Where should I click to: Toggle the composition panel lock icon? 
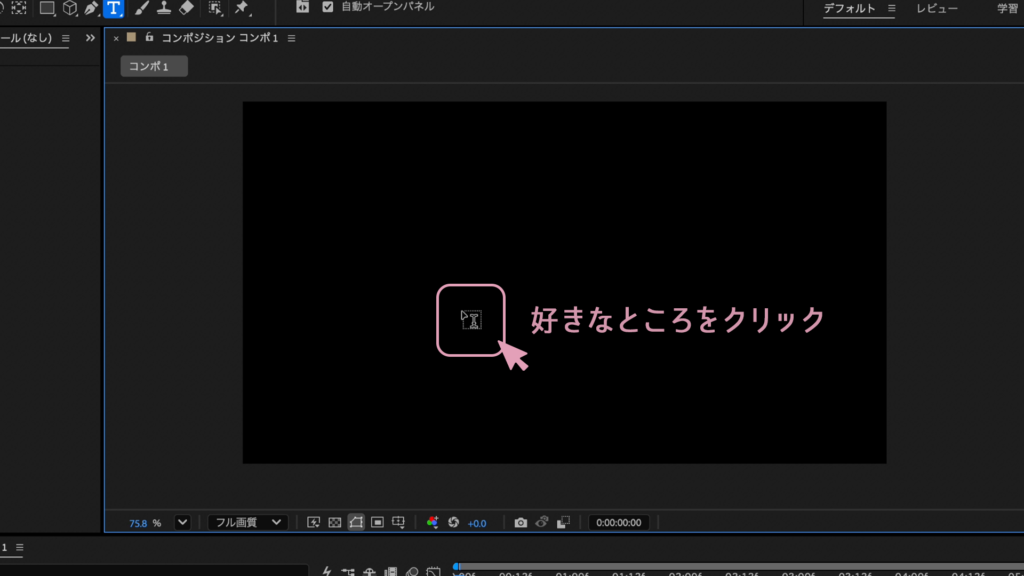point(150,37)
